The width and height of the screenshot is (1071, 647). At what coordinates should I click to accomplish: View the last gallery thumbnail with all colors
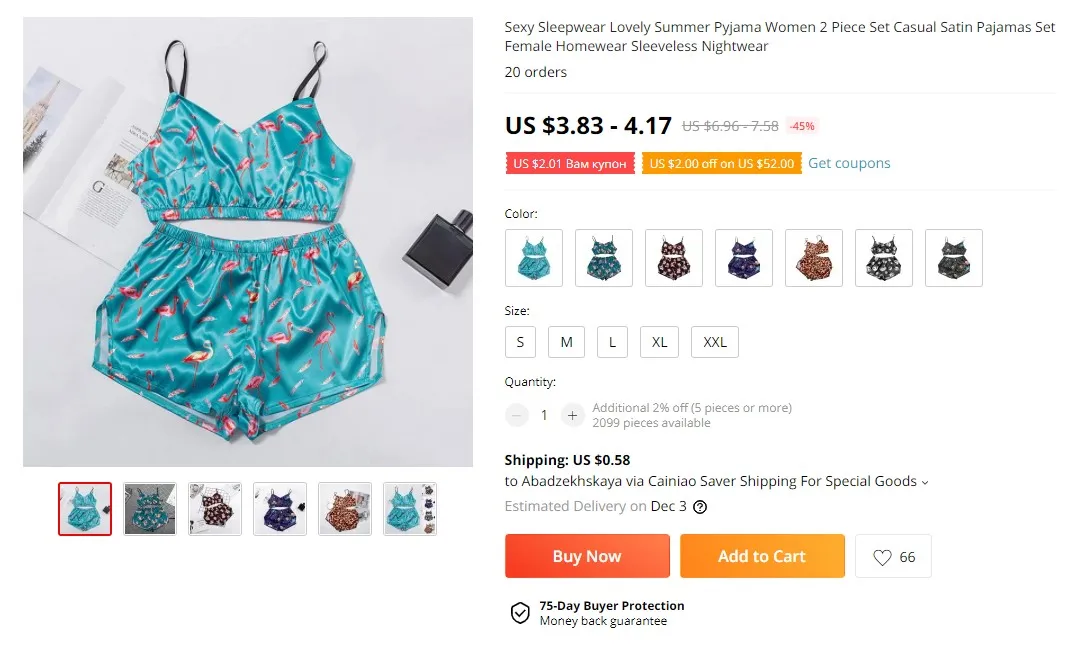pos(410,509)
